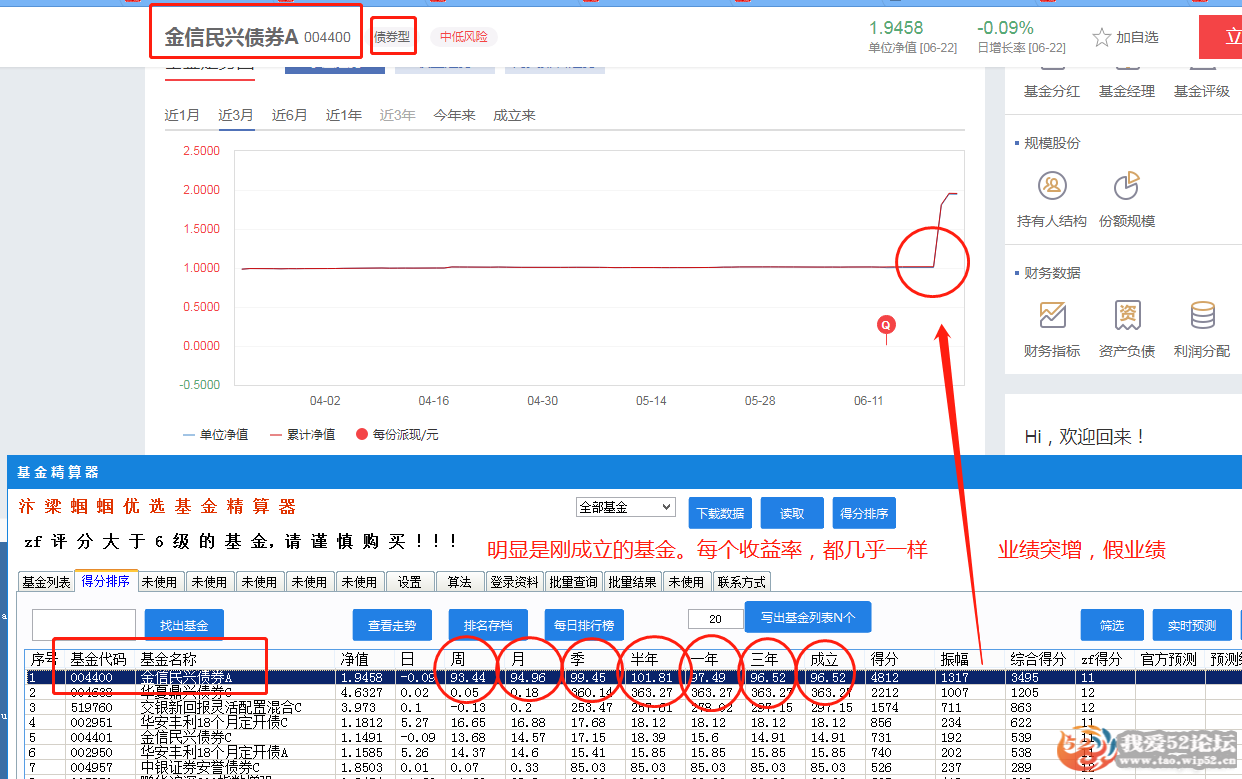Click the 每日排行榜 button

pyautogui.click(x=584, y=625)
